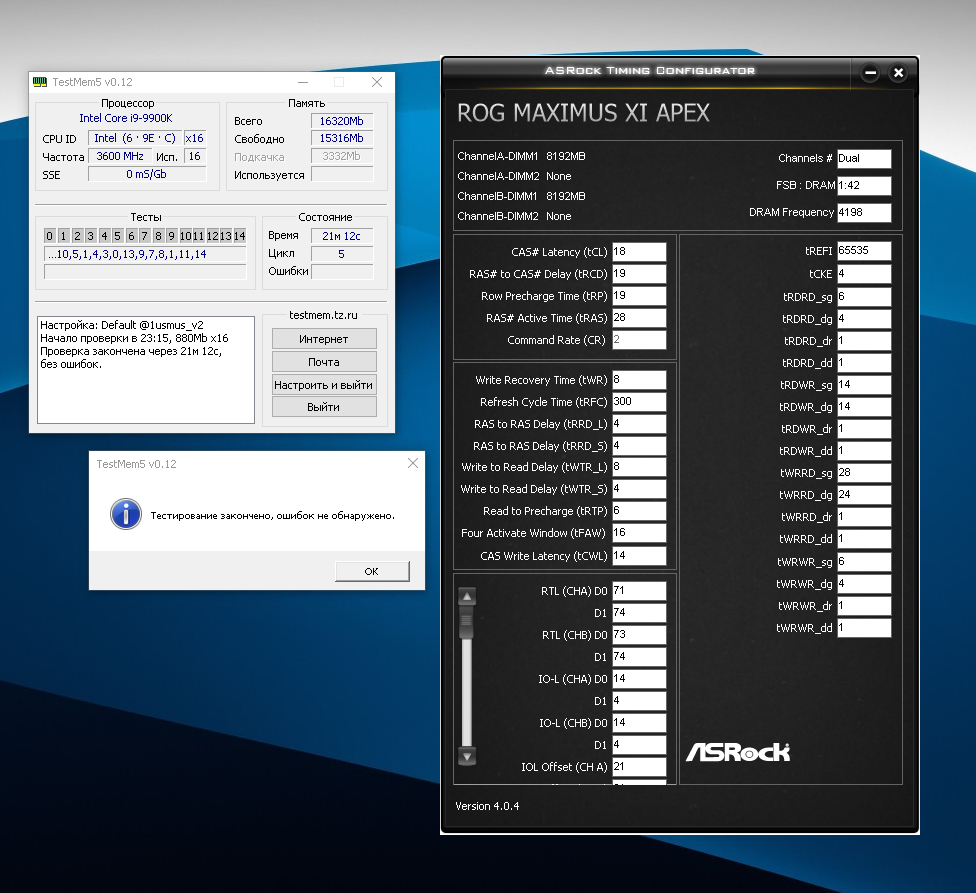Click the DRAM Frequency field

click(864, 212)
